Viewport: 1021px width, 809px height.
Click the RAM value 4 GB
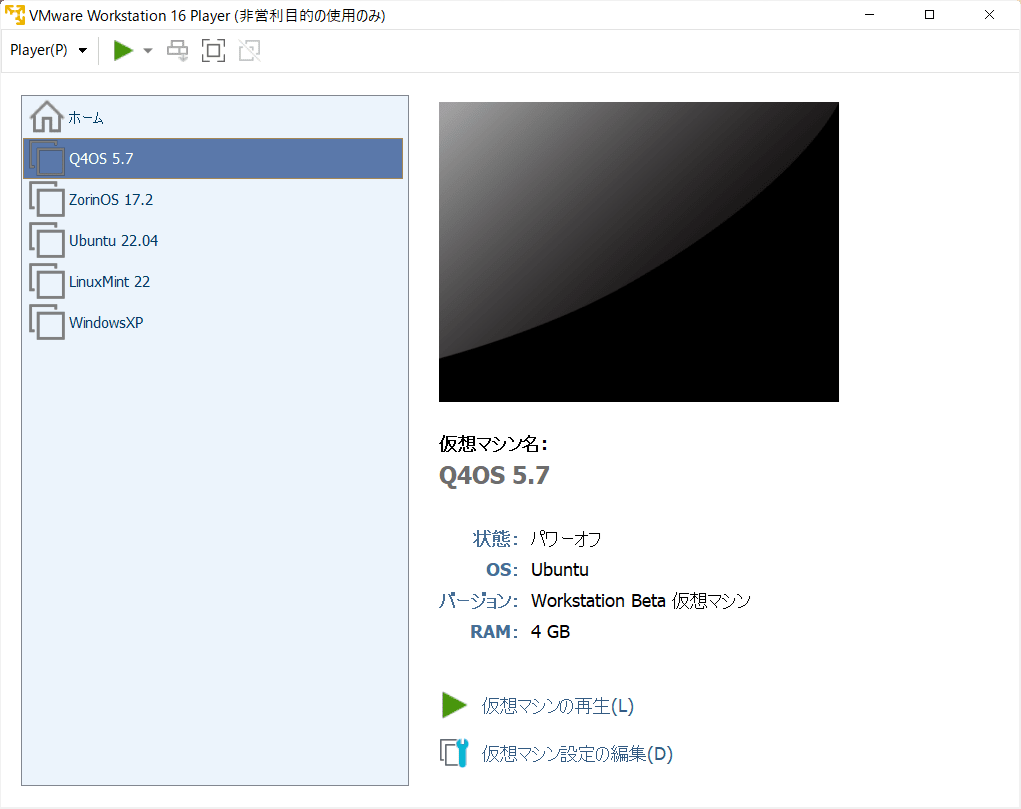tap(550, 631)
